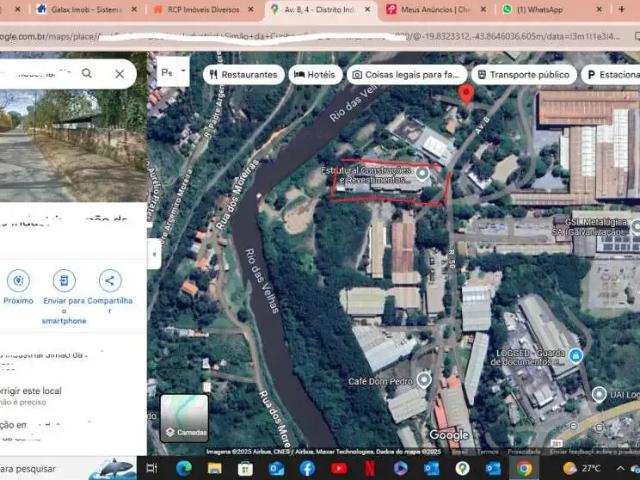Open Netflix from the taskbar
Image resolution: width=640 pixels, height=480 pixels.
coord(369,469)
